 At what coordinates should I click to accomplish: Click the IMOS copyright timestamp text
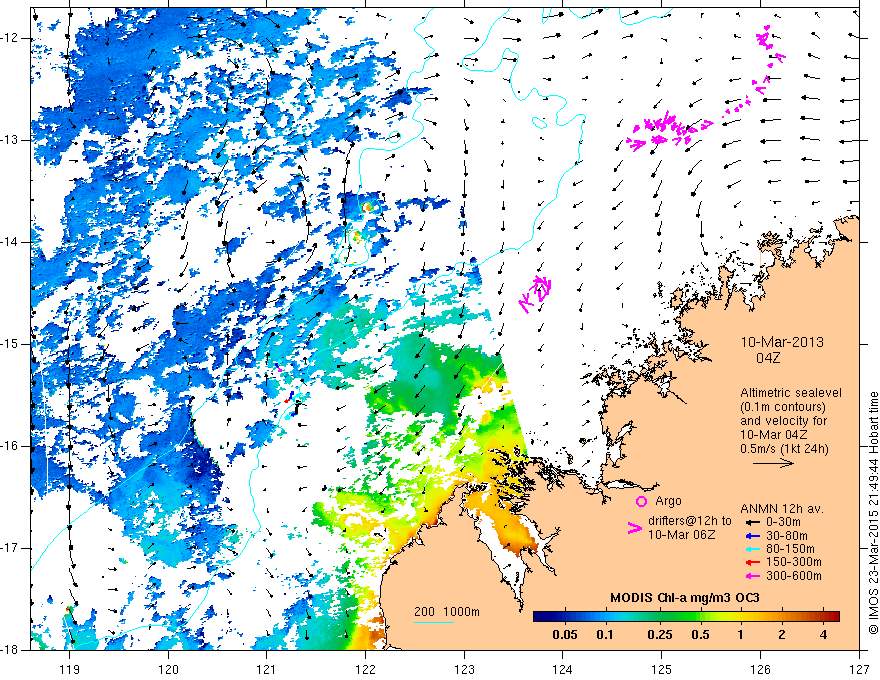point(873,514)
